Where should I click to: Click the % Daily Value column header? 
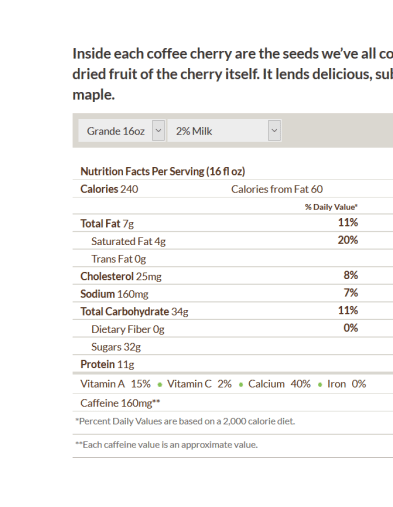click(x=331, y=207)
